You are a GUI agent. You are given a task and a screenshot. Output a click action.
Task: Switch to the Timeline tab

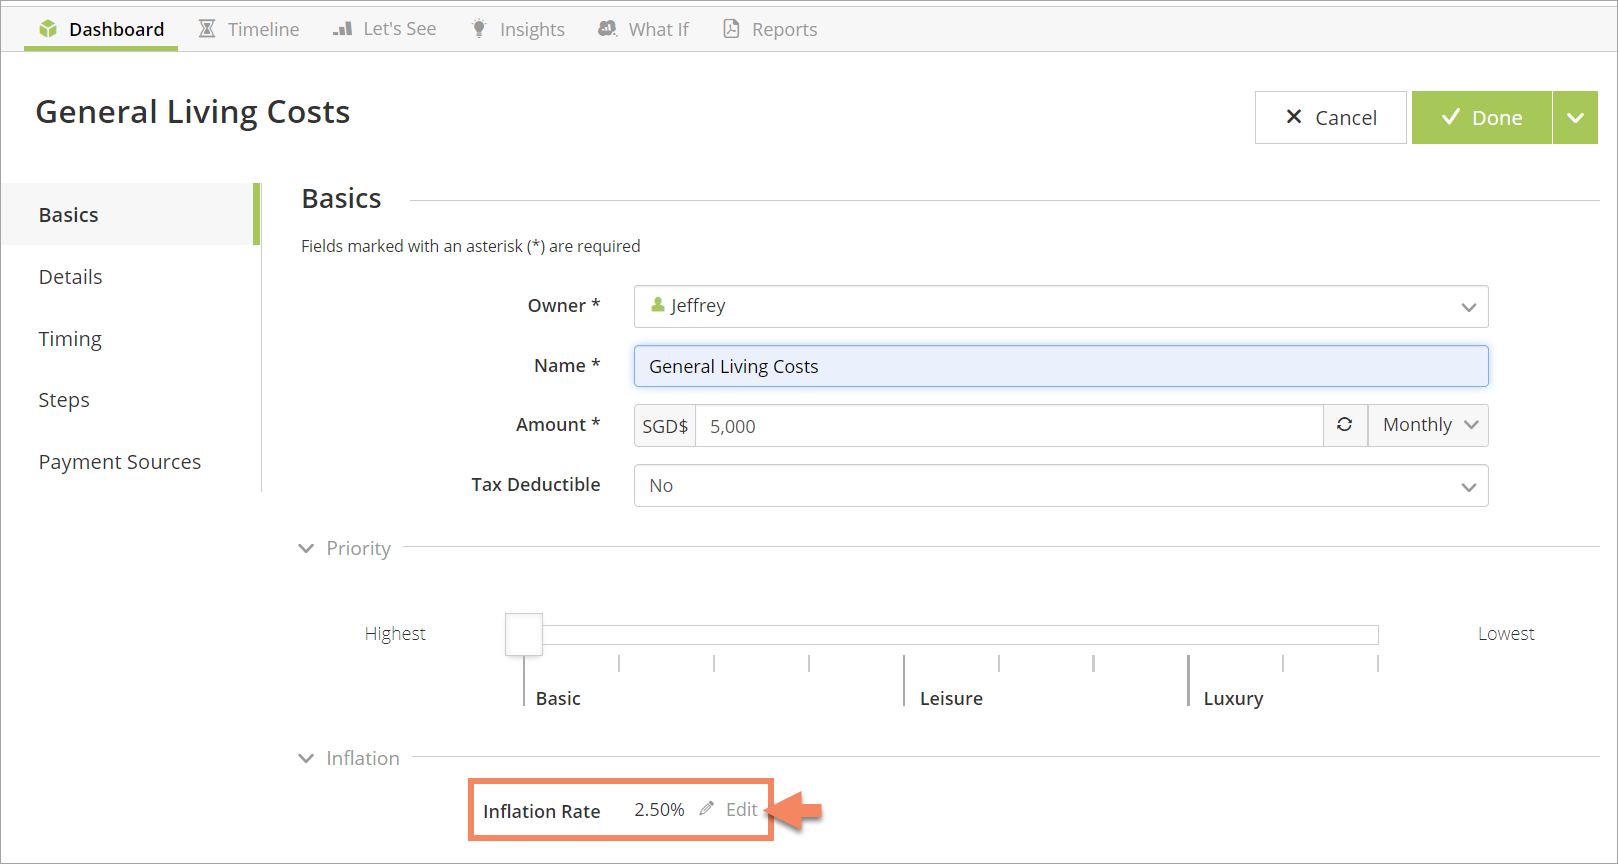tap(249, 29)
